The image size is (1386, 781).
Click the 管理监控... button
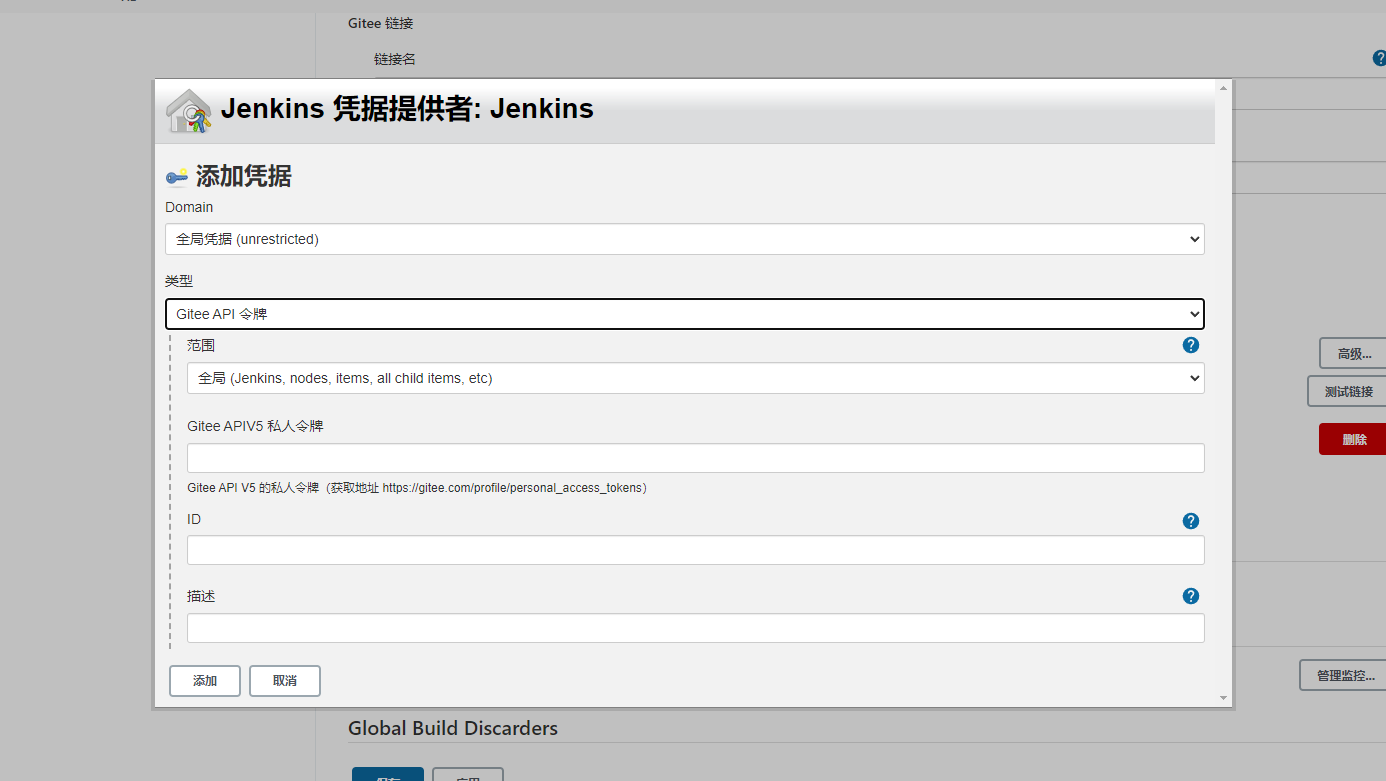point(1344,675)
